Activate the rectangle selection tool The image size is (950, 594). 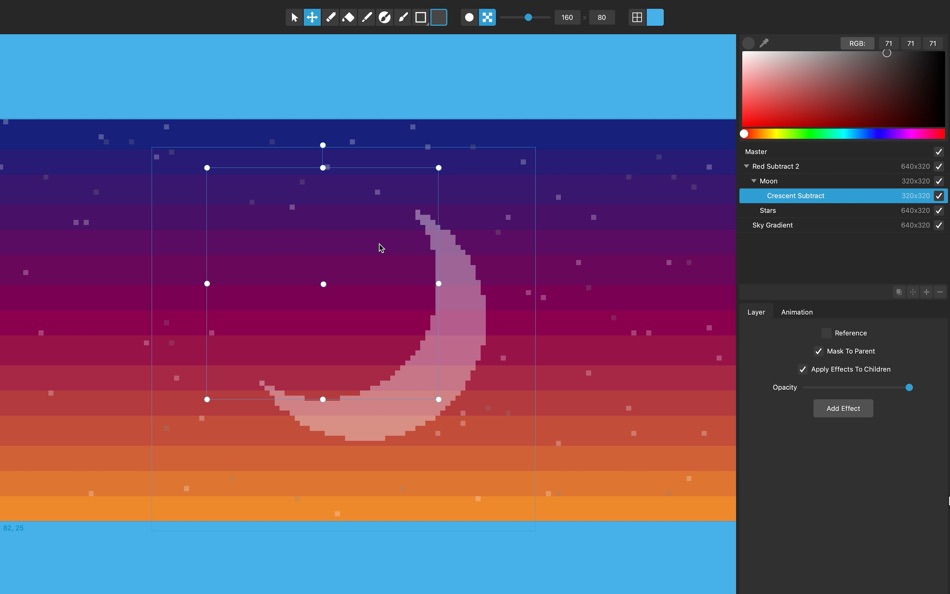pyautogui.click(x=420, y=17)
